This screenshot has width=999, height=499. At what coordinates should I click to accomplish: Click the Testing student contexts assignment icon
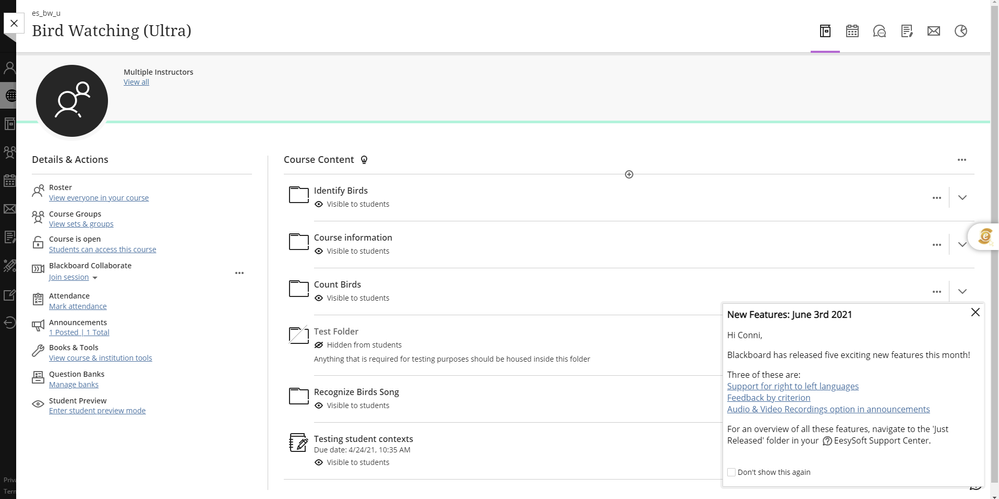[x=299, y=442]
